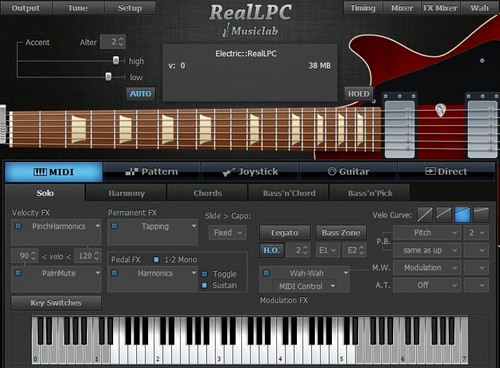
Task: Enable Harmonics pedal FX checkbox
Action: [114, 273]
